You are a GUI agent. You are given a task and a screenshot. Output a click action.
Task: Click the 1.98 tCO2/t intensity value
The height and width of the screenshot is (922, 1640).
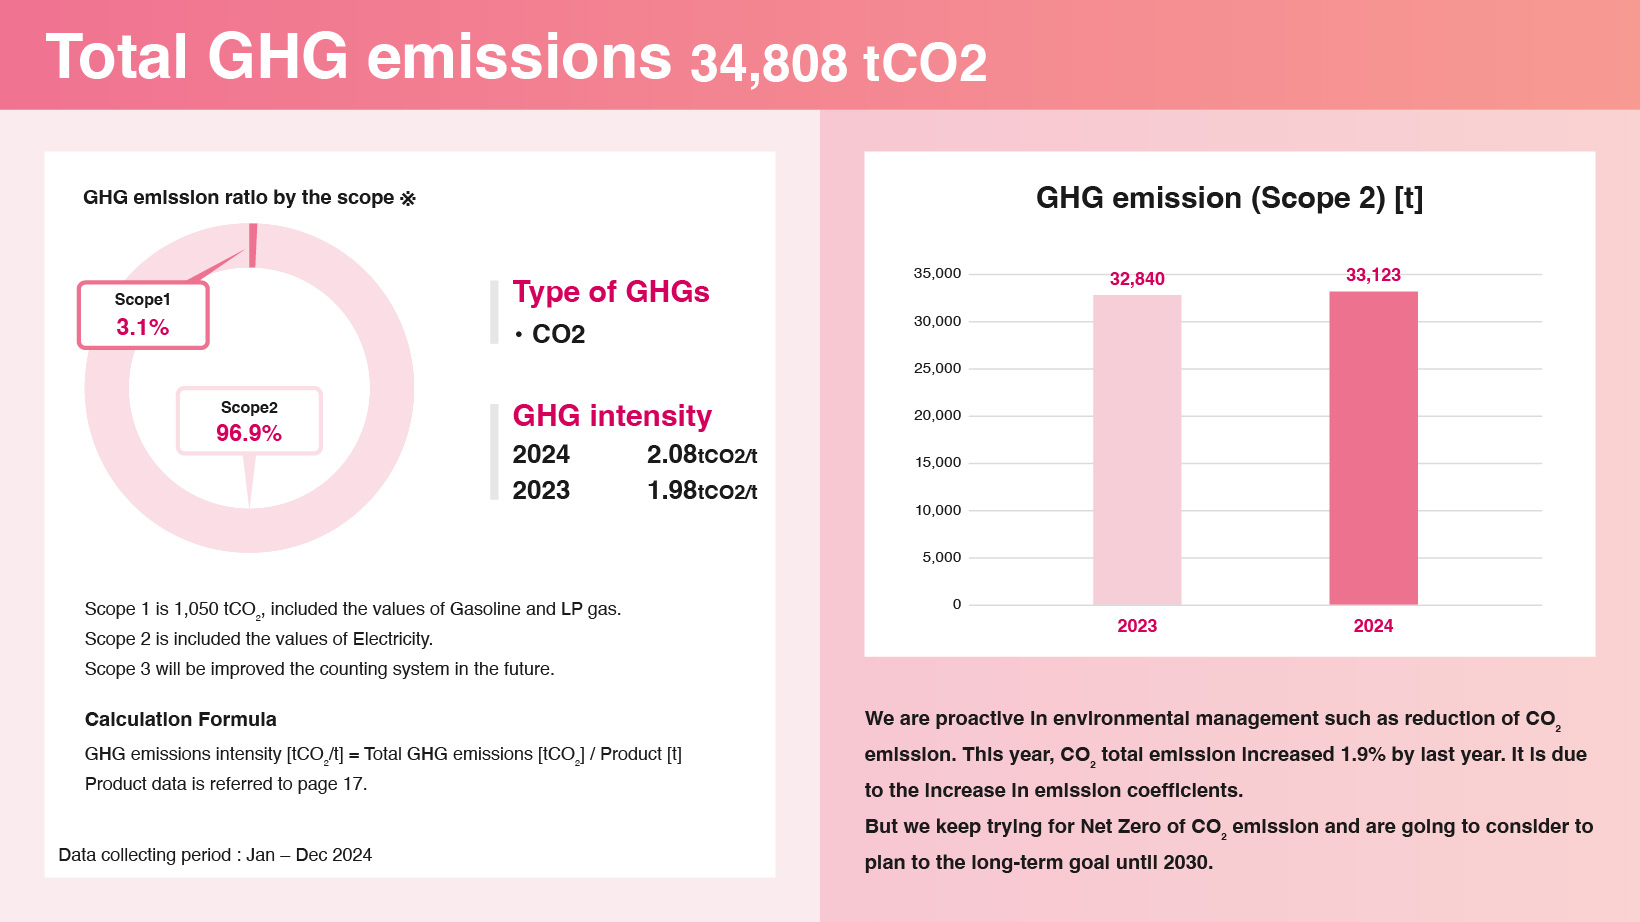(701, 491)
